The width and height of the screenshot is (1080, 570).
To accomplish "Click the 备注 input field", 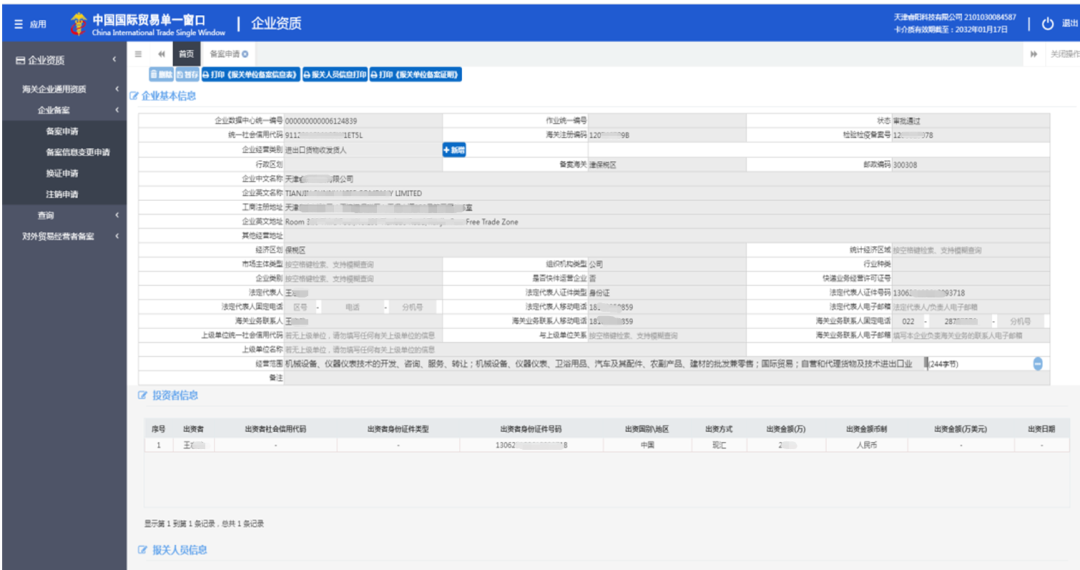I will coord(667,378).
